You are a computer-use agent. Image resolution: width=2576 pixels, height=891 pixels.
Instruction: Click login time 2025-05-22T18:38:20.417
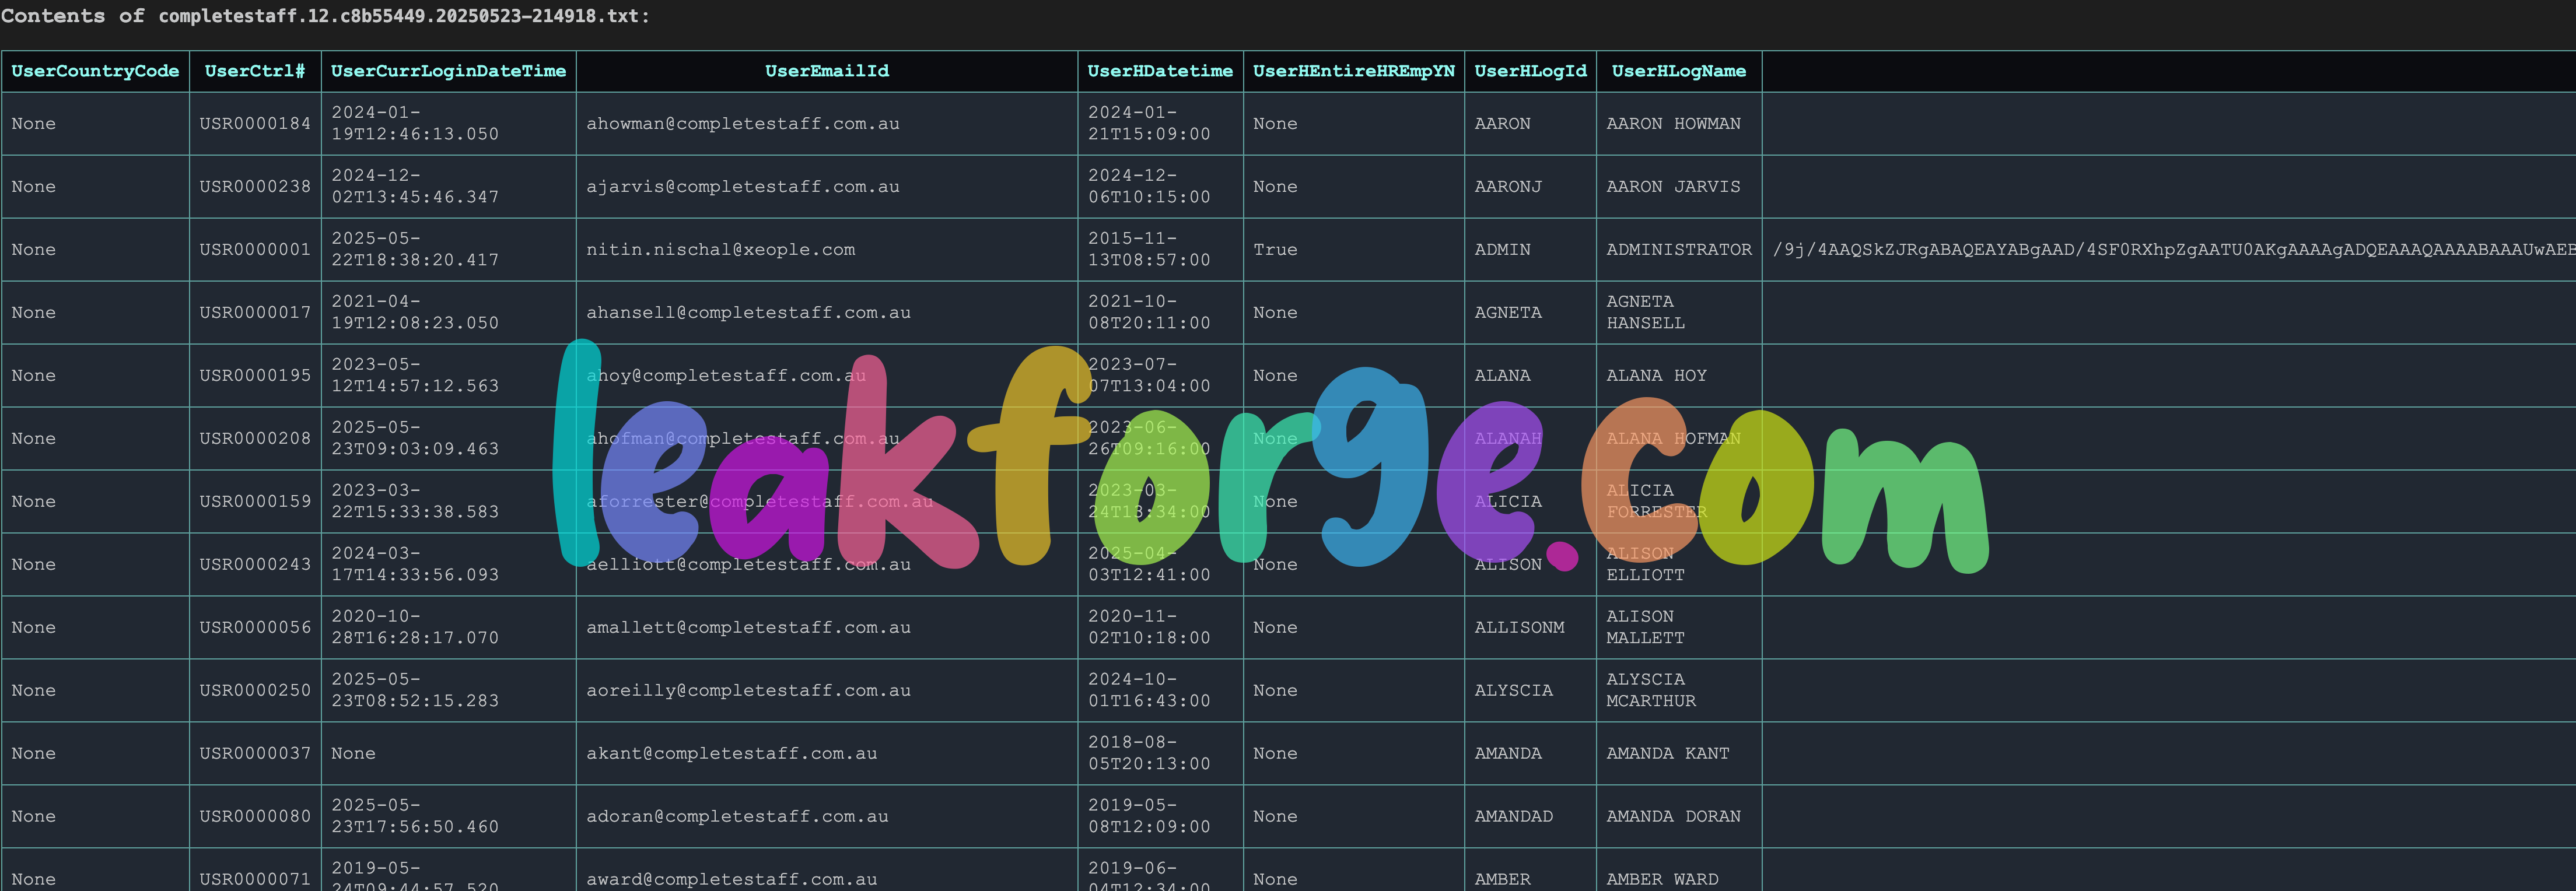pyautogui.click(x=415, y=249)
